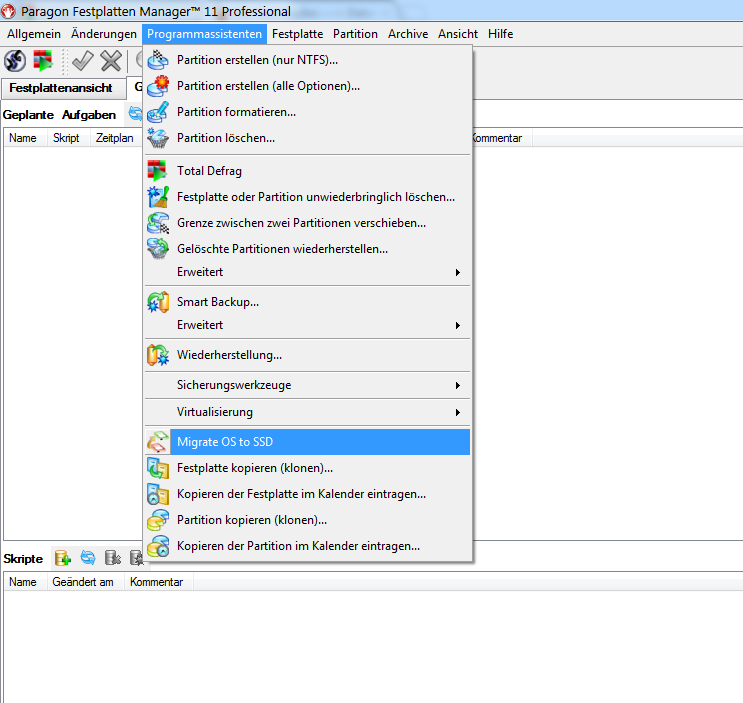Image resolution: width=743 pixels, height=703 pixels.
Task: Click the Festplatte im Kalender icon
Action: [x=158, y=494]
